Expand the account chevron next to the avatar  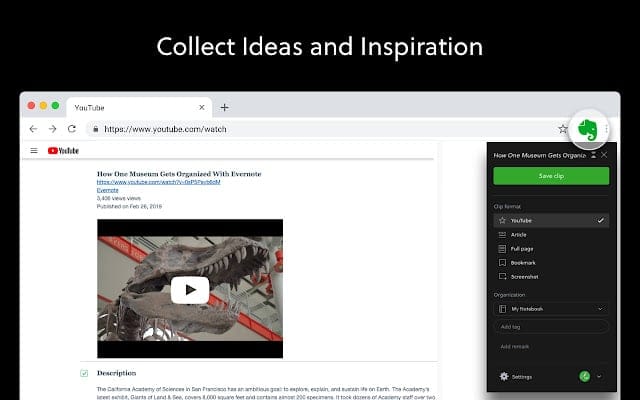[x=599, y=376]
